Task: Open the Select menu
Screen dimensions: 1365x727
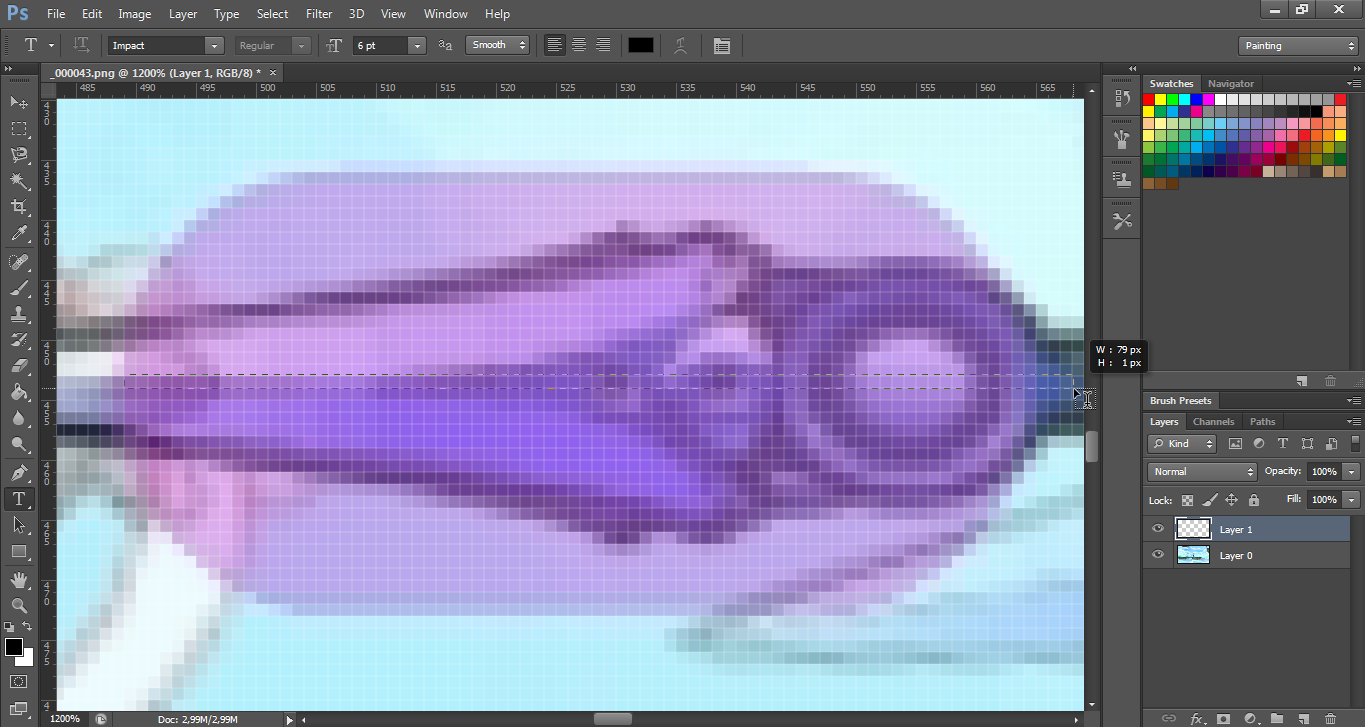Action: (x=272, y=14)
